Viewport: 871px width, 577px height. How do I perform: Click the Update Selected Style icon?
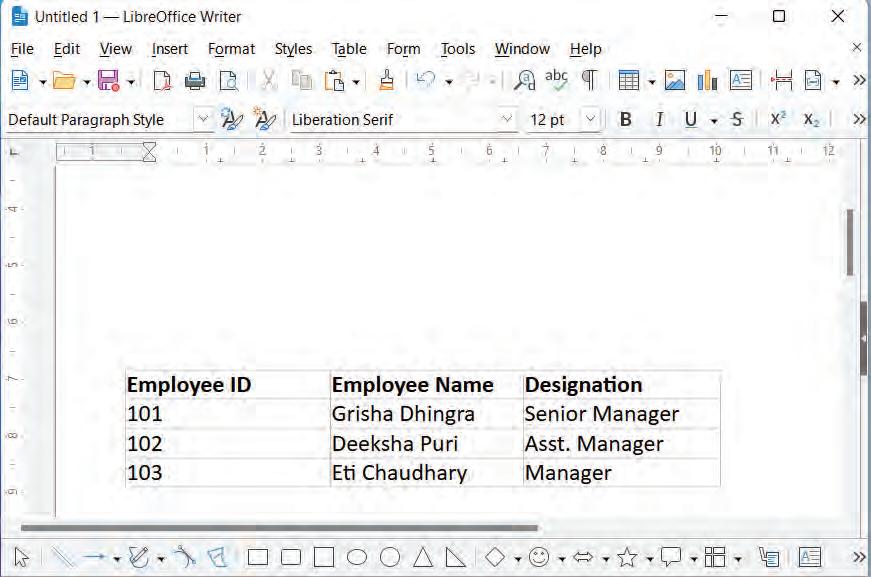pos(232,119)
